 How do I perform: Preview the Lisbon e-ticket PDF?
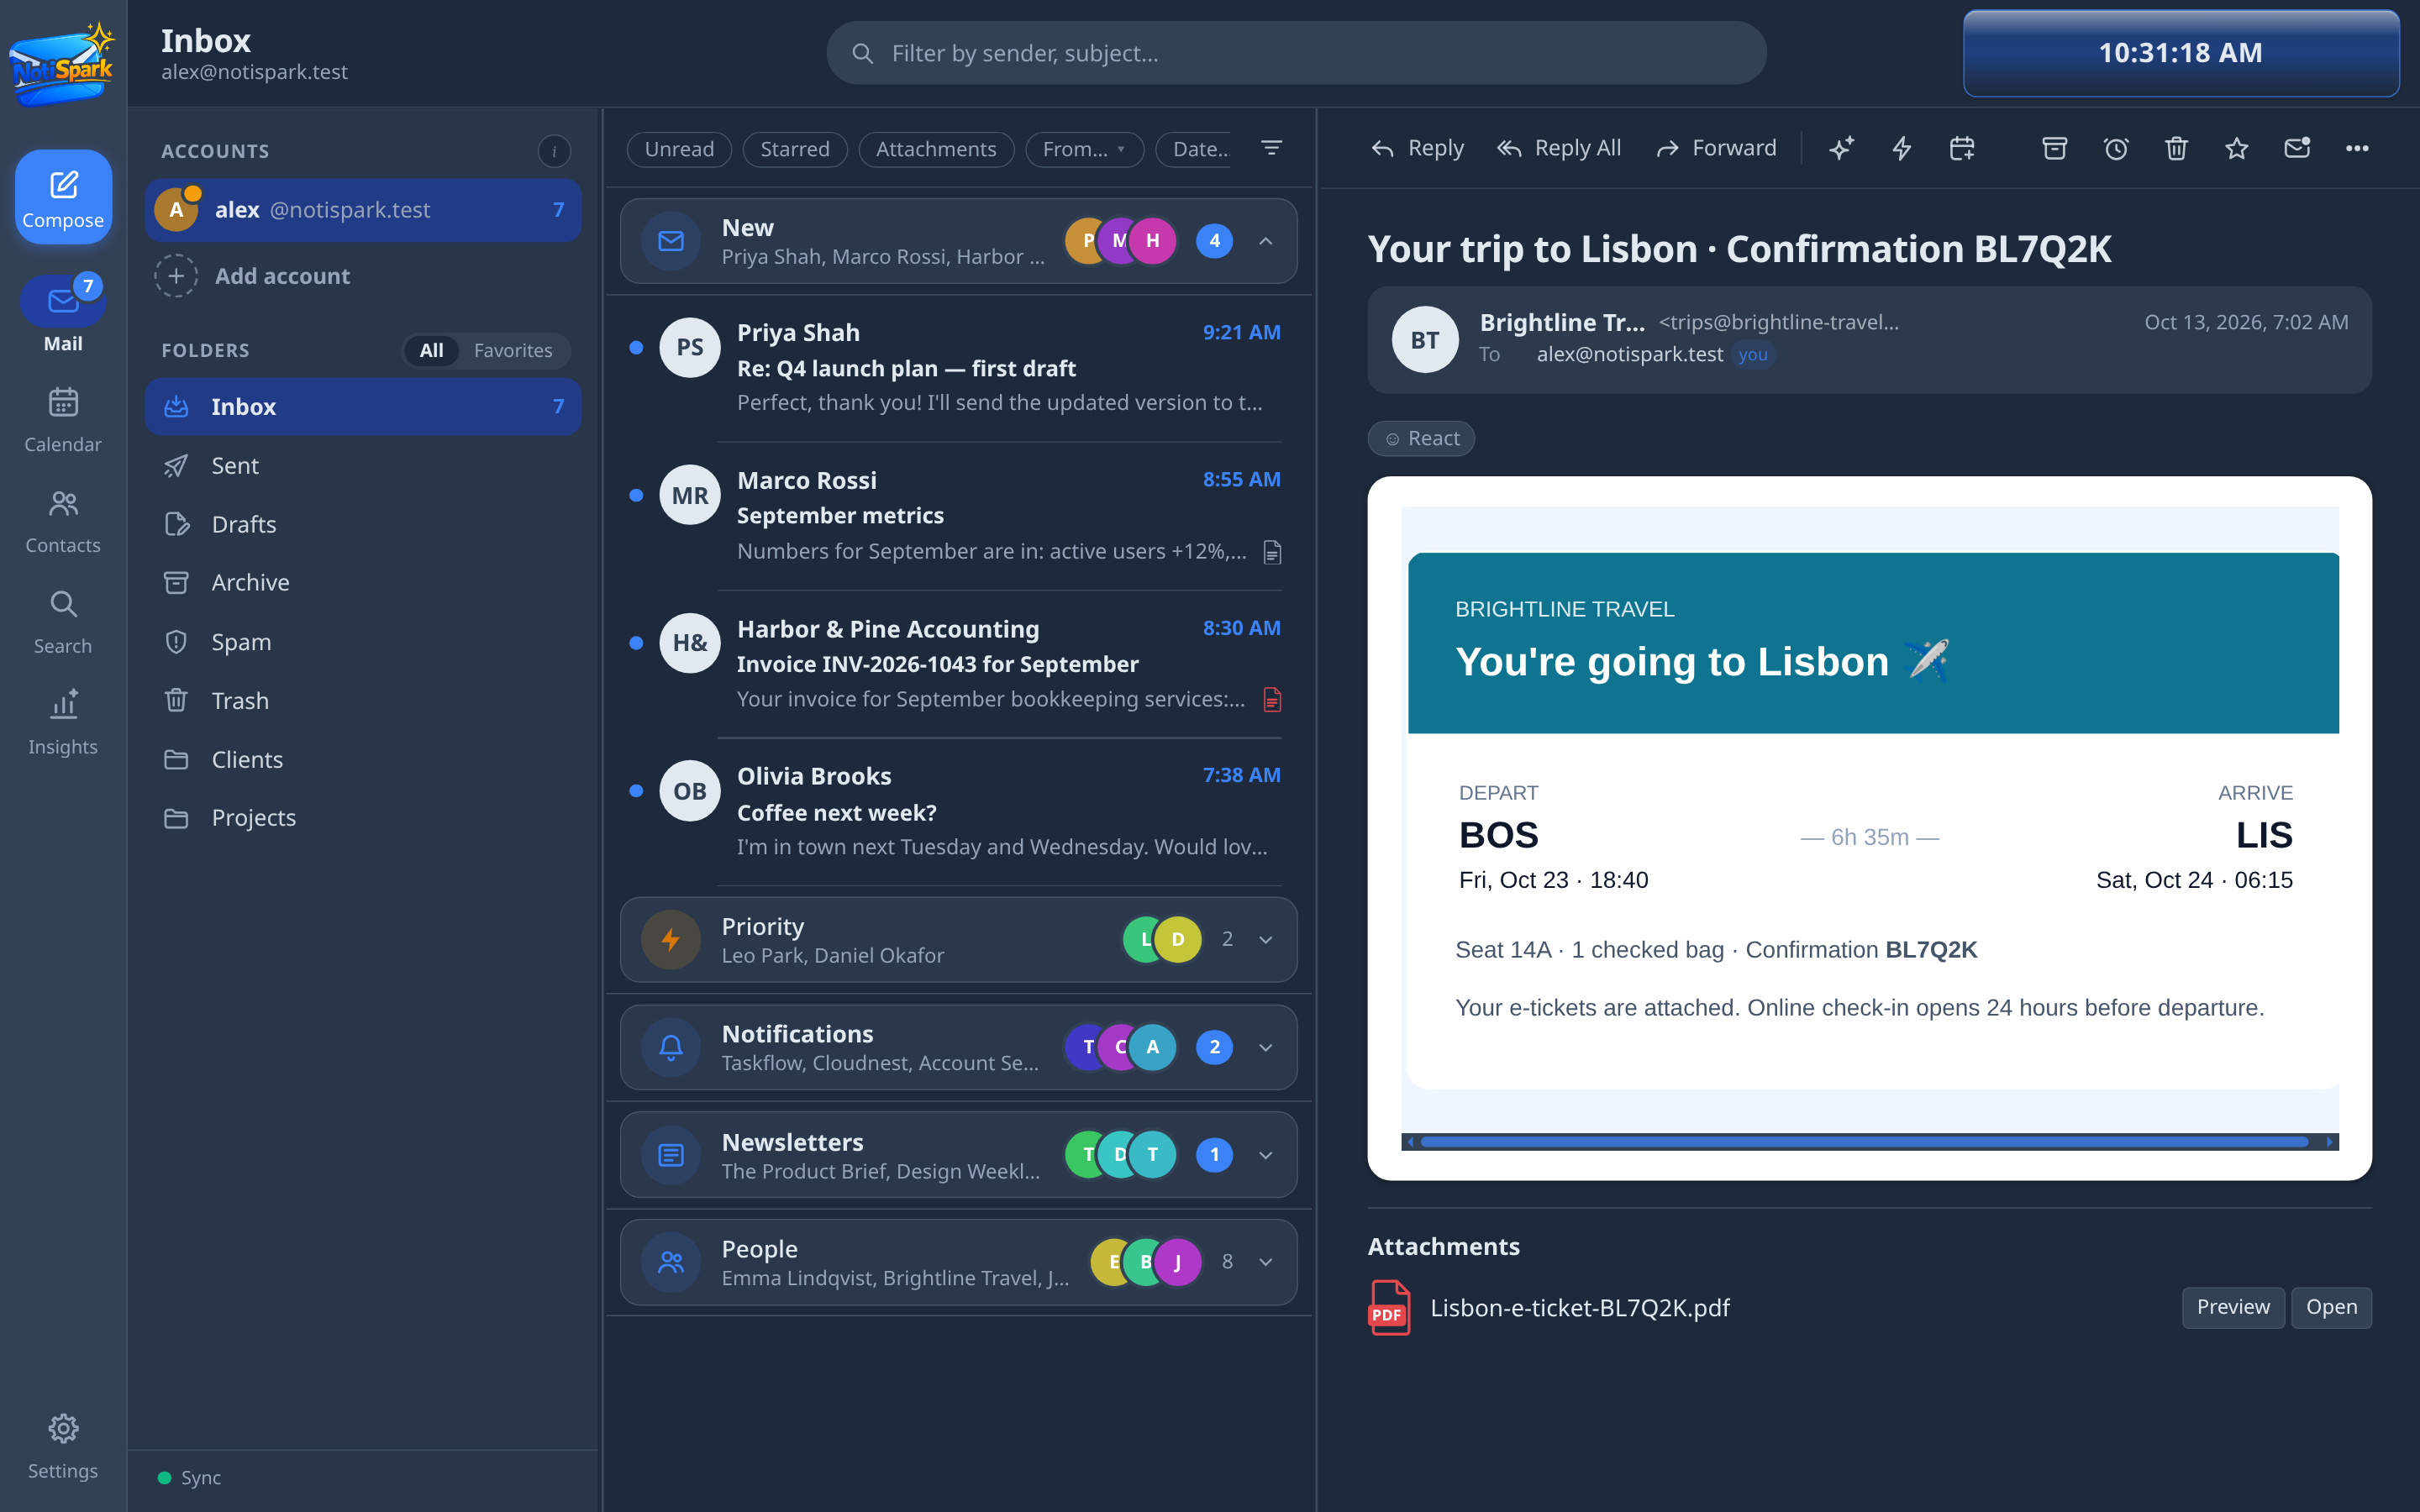2232,1307
